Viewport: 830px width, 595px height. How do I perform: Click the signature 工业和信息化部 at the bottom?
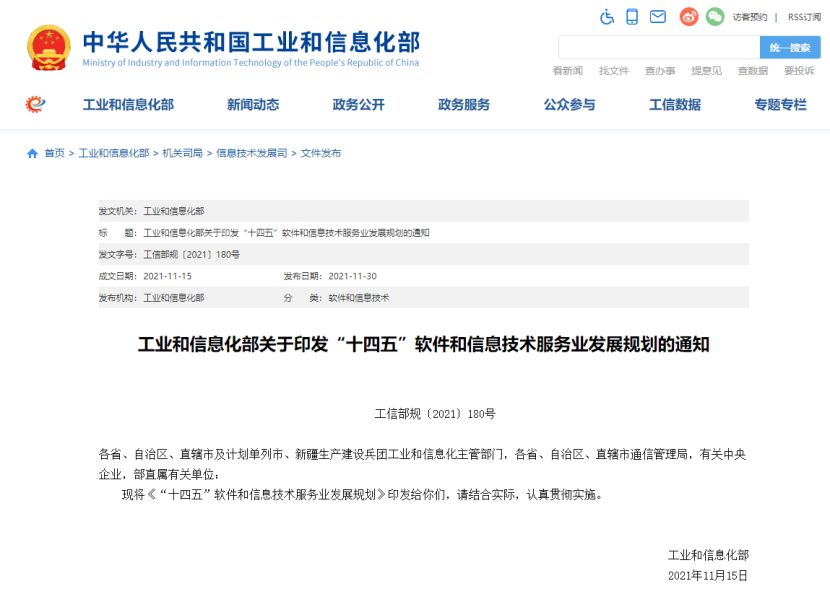click(708, 555)
